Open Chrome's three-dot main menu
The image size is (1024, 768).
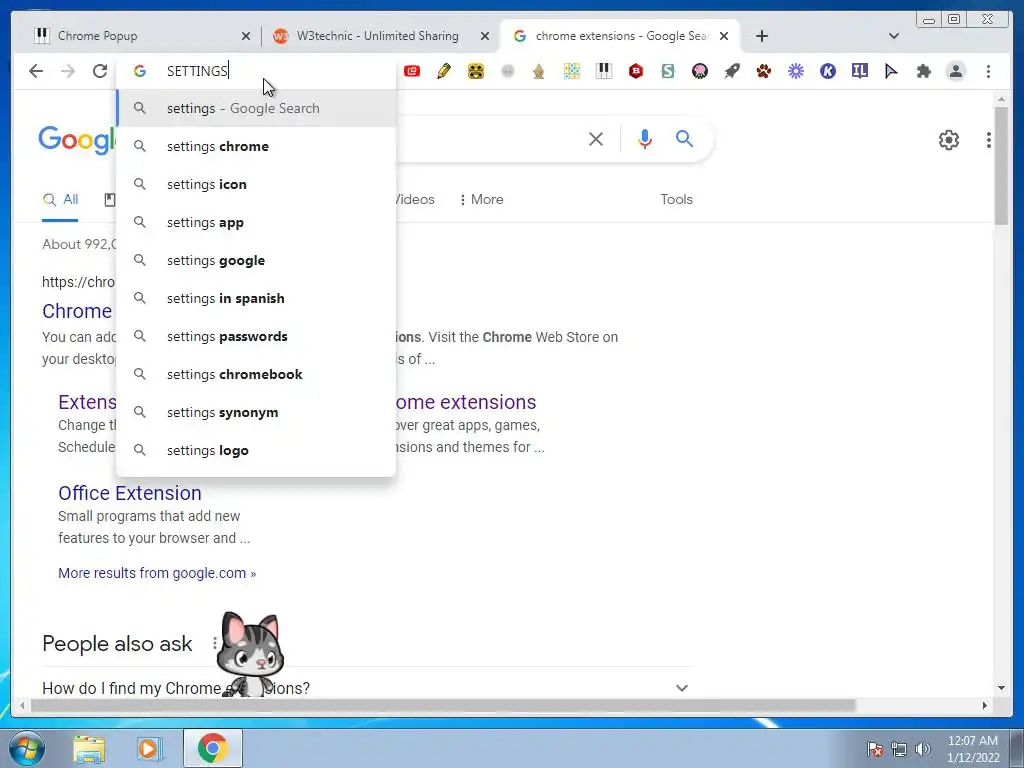tap(988, 71)
